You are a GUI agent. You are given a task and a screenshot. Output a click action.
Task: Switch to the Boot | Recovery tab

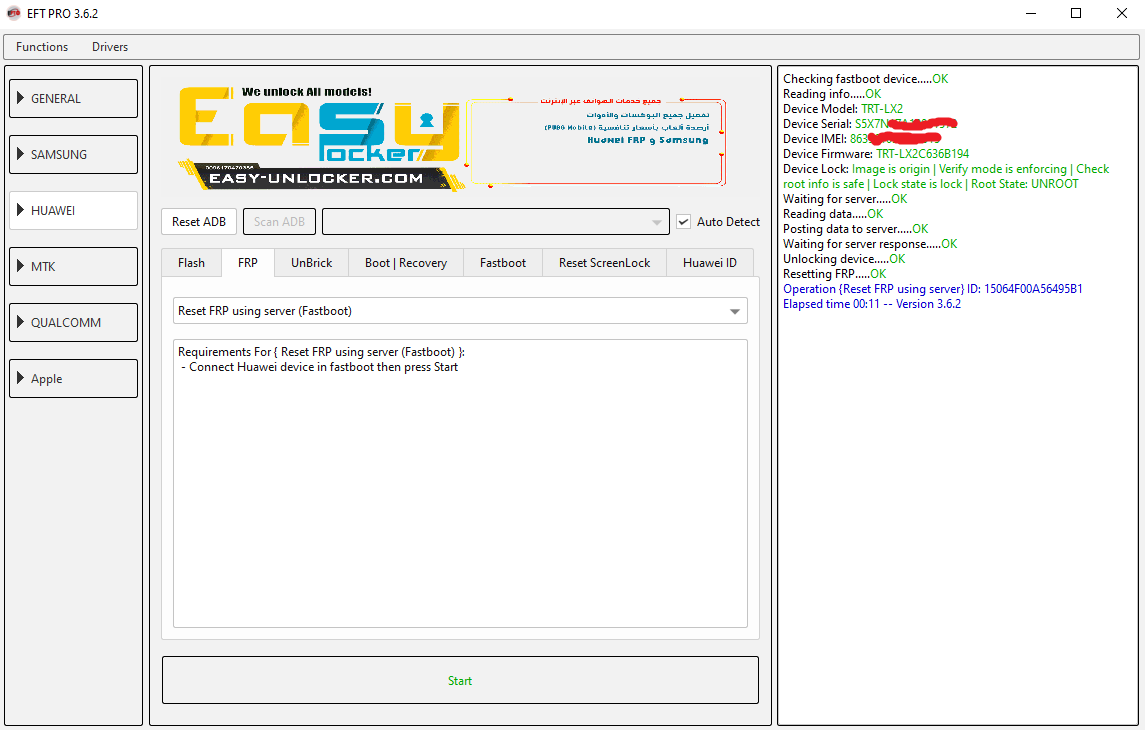[x=406, y=263]
